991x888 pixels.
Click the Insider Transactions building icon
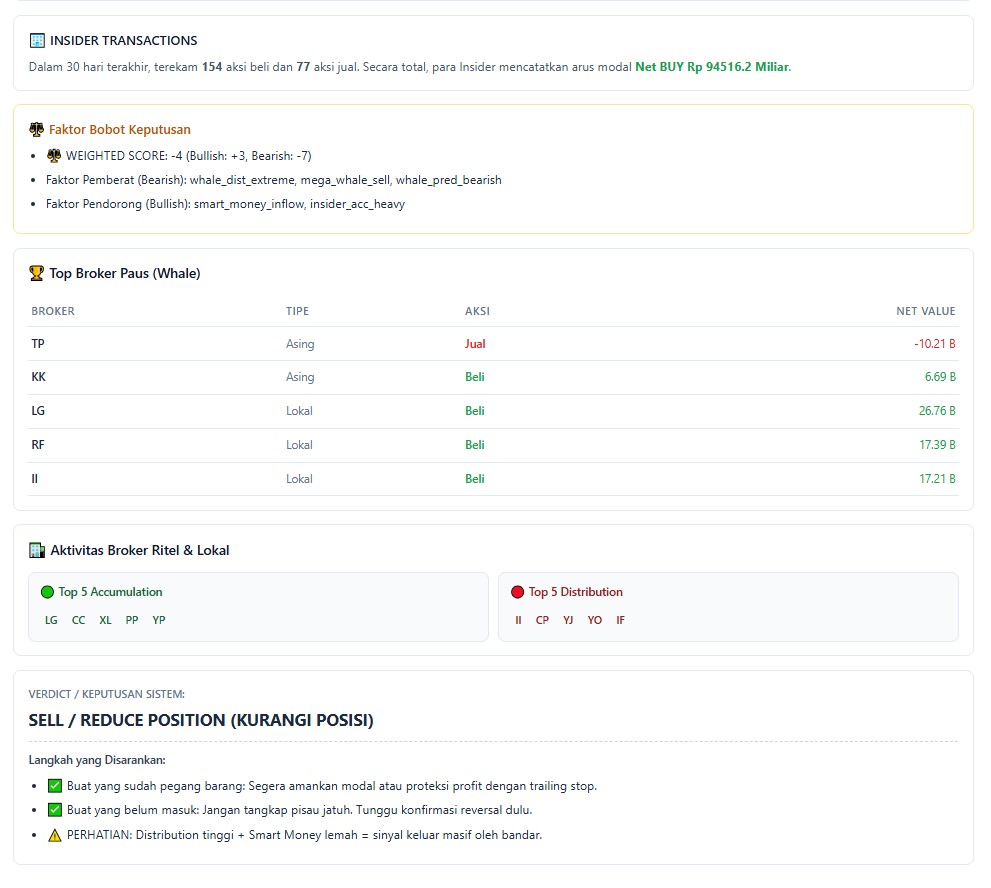pyautogui.click(x=37, y=41)
